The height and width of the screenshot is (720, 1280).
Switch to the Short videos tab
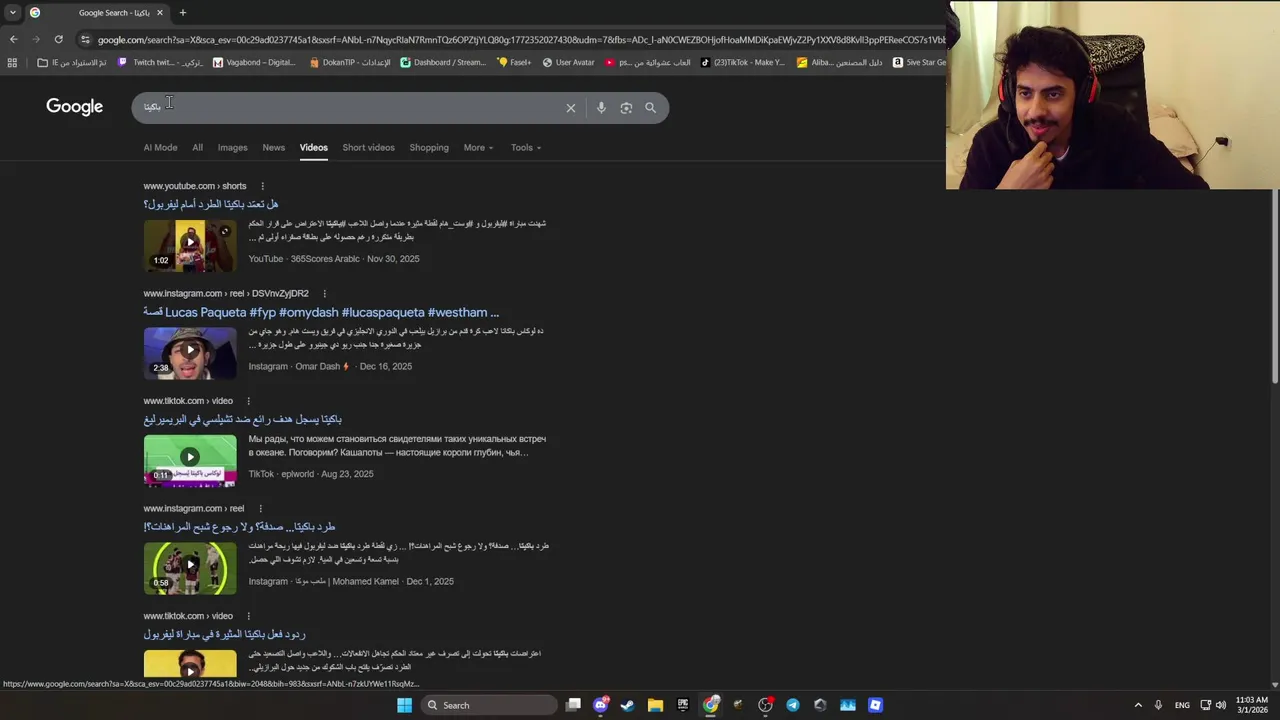point(368,147)
